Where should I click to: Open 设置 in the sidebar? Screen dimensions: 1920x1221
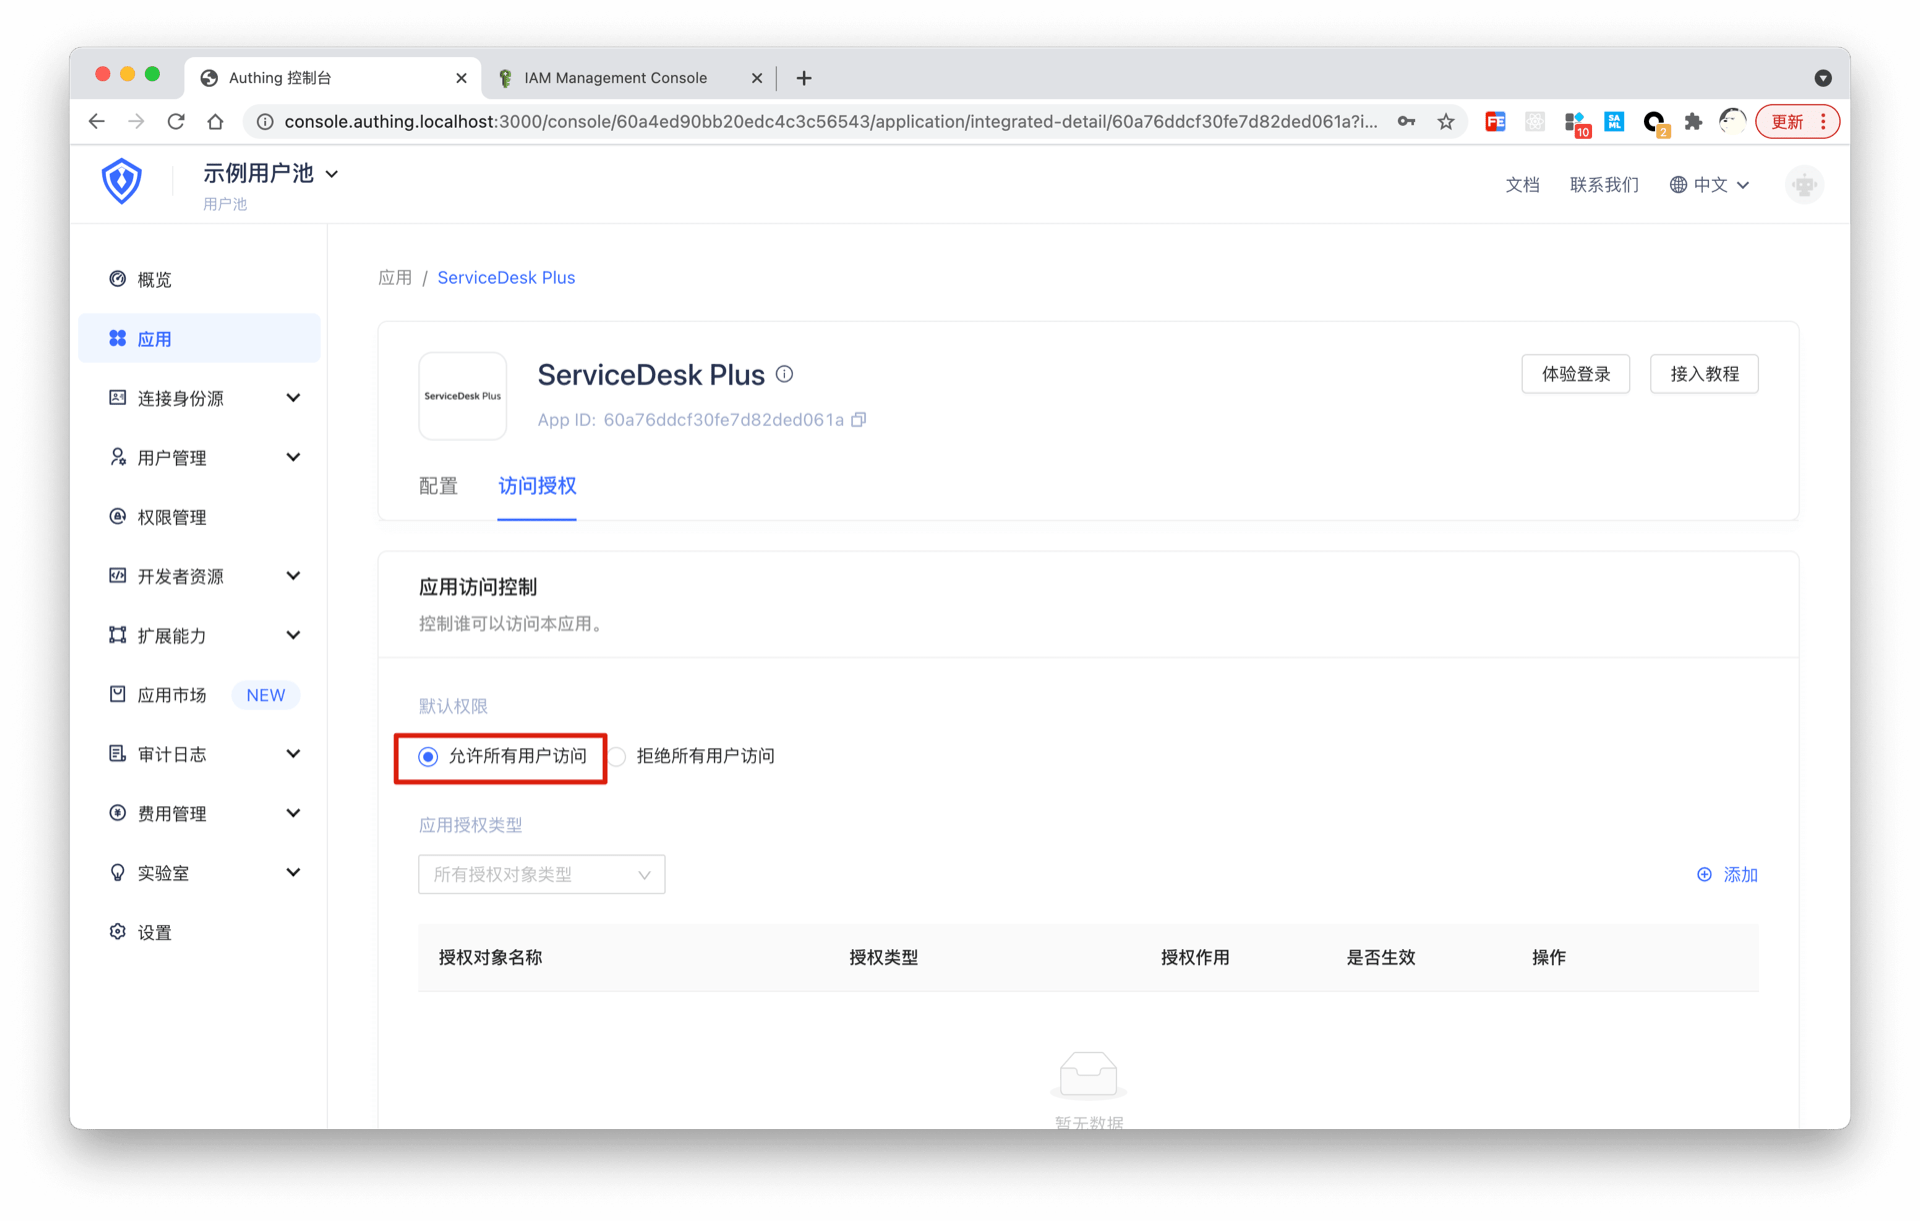pyautogui.click(x=155, y=932)
